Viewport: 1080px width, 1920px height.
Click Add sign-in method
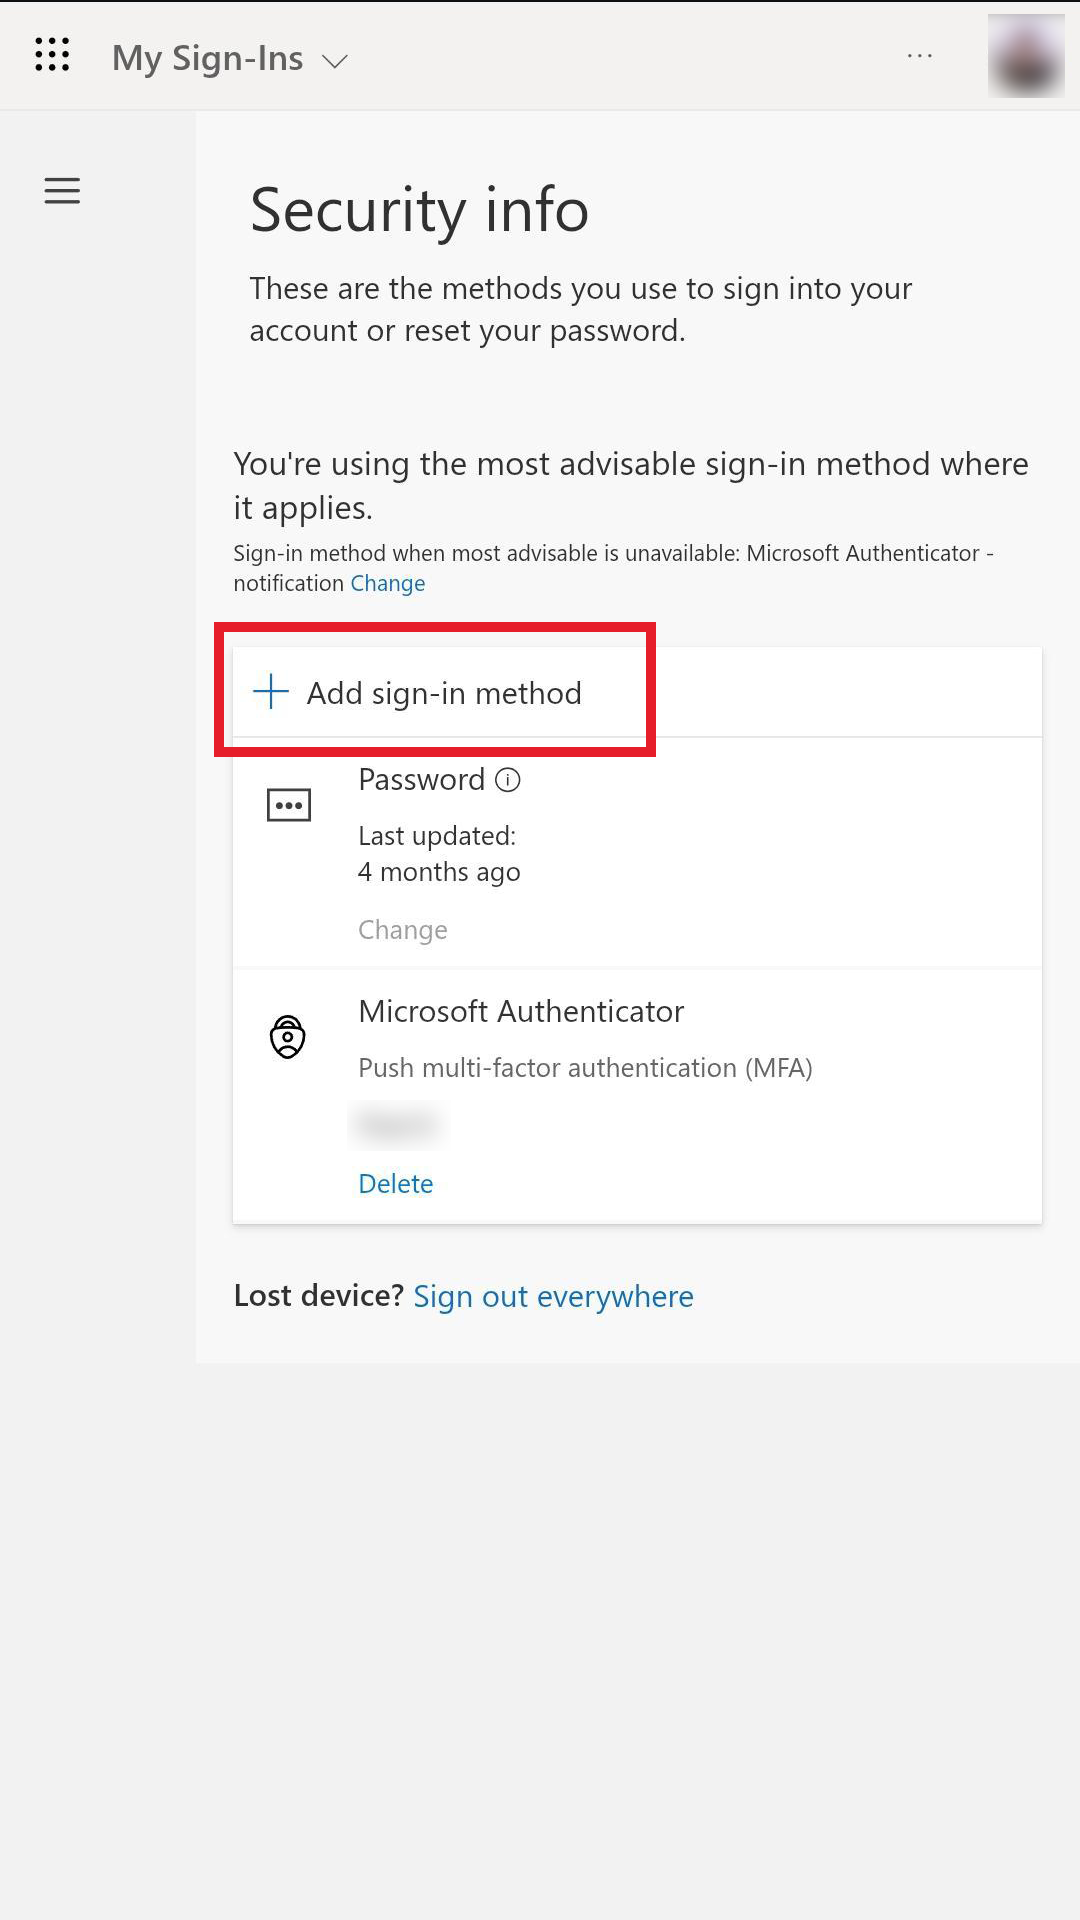point(443,693)
